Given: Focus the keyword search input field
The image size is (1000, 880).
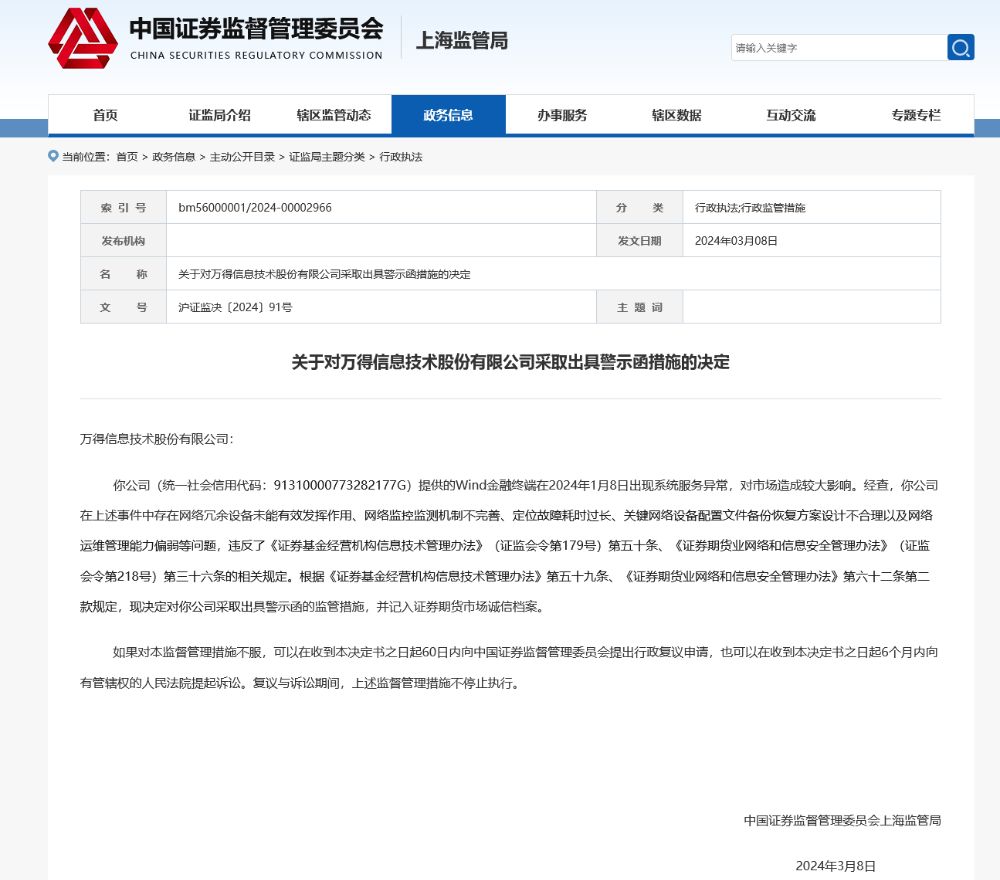Looking at the screenshot, I should (x=839, y=48).
